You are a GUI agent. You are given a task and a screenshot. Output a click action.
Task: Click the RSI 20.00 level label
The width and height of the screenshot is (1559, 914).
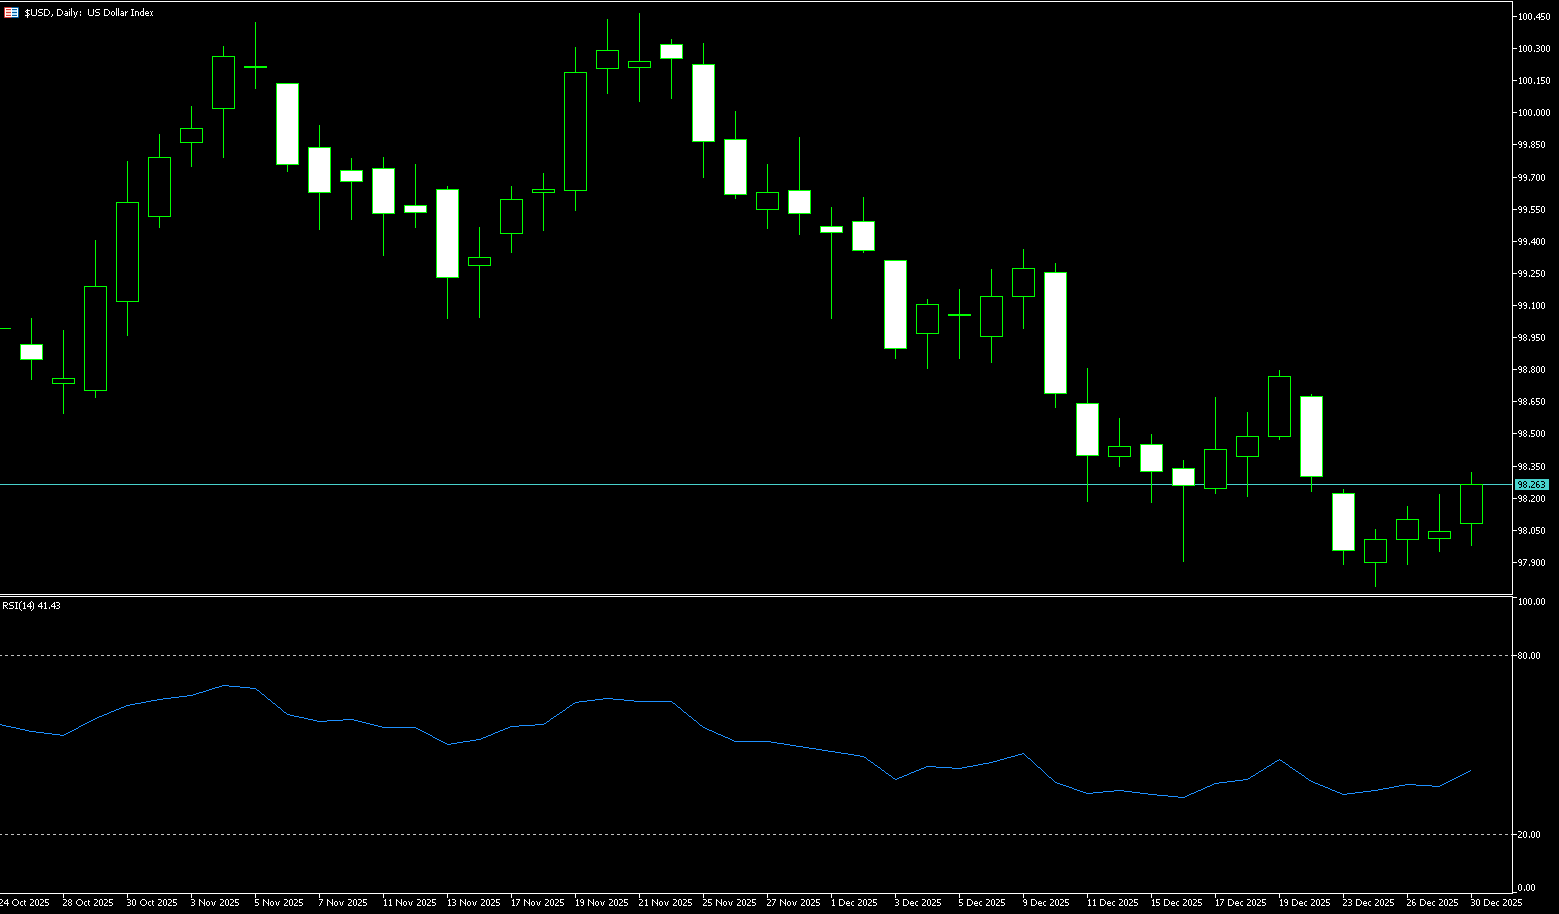[x=1528, y=835]
